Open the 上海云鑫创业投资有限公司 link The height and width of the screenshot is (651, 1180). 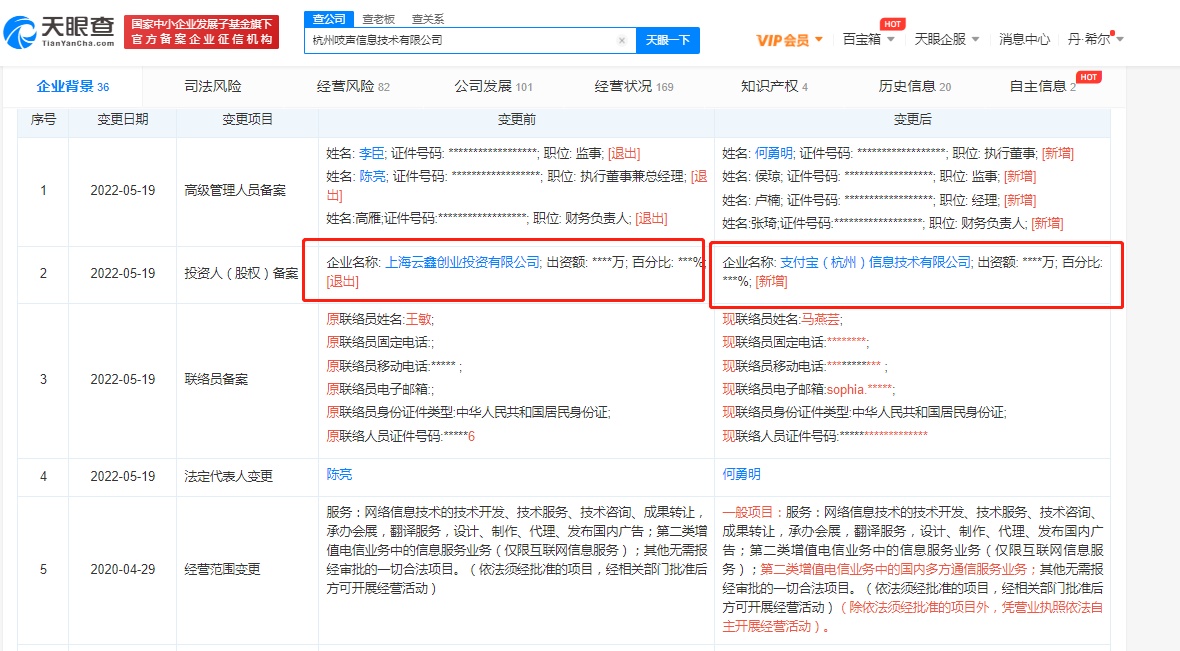point(462,262)
